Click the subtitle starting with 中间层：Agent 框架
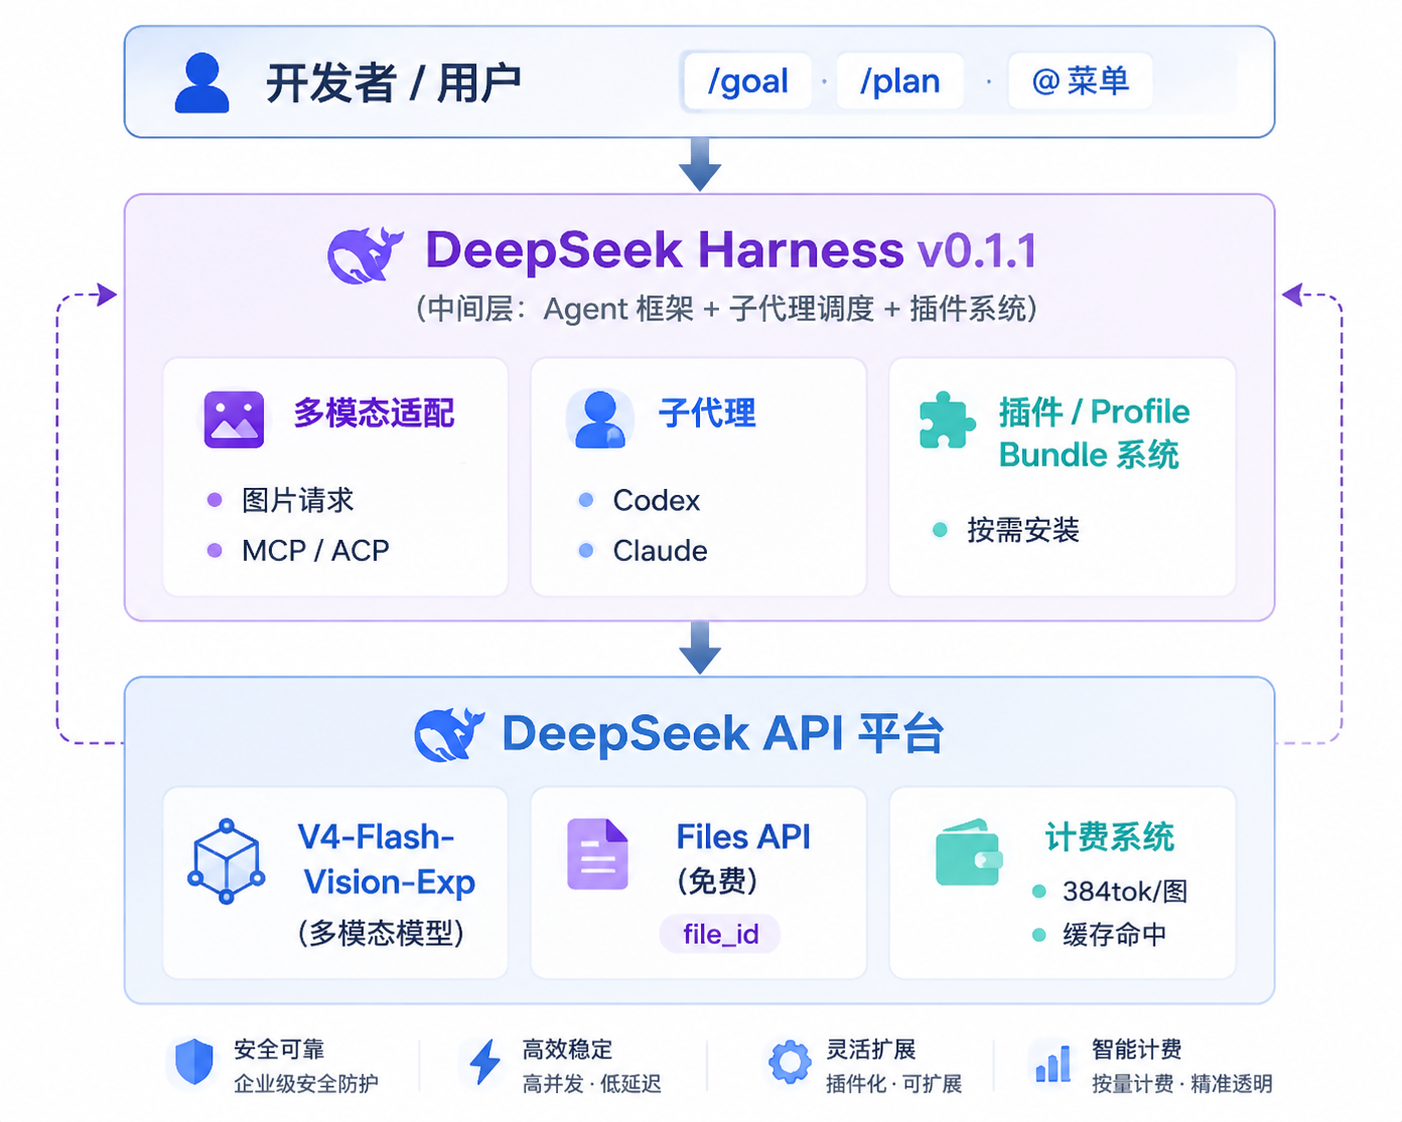The image size is (1402, 1122). 727,309
